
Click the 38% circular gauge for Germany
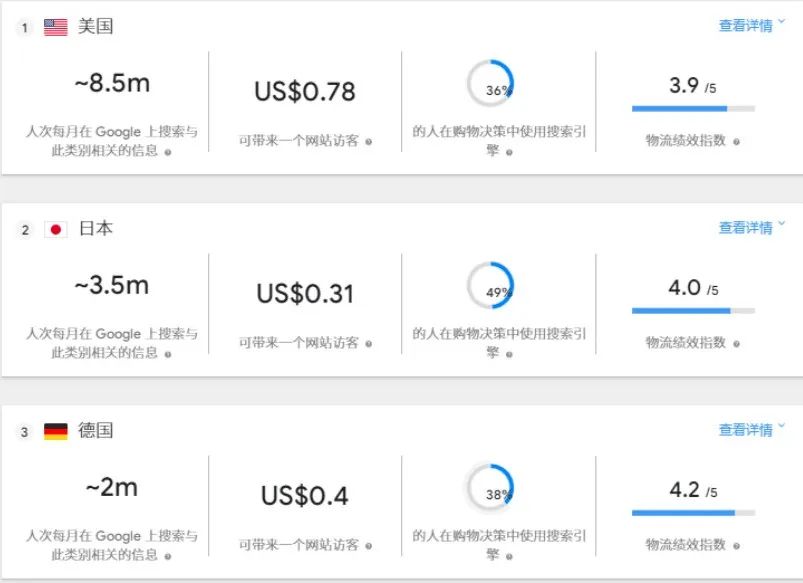pyautogui.click(x=490, y=487)
